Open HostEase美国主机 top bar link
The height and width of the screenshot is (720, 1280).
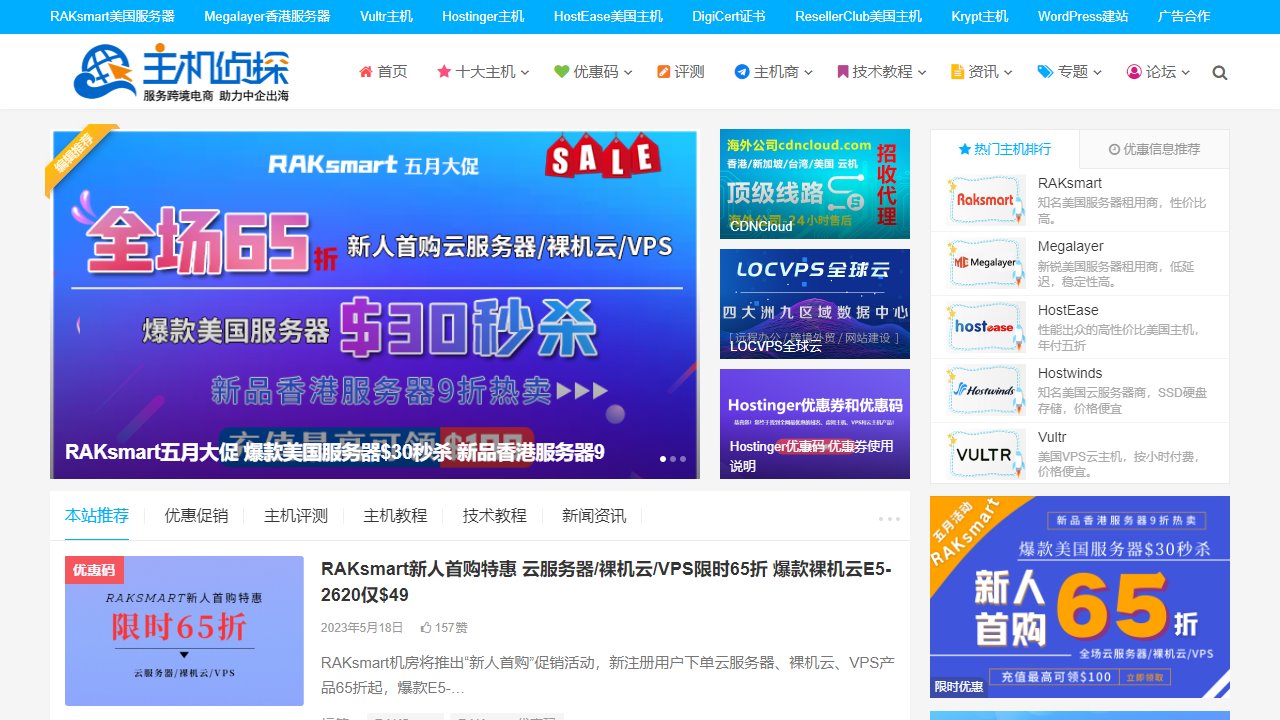click(608, 16)
